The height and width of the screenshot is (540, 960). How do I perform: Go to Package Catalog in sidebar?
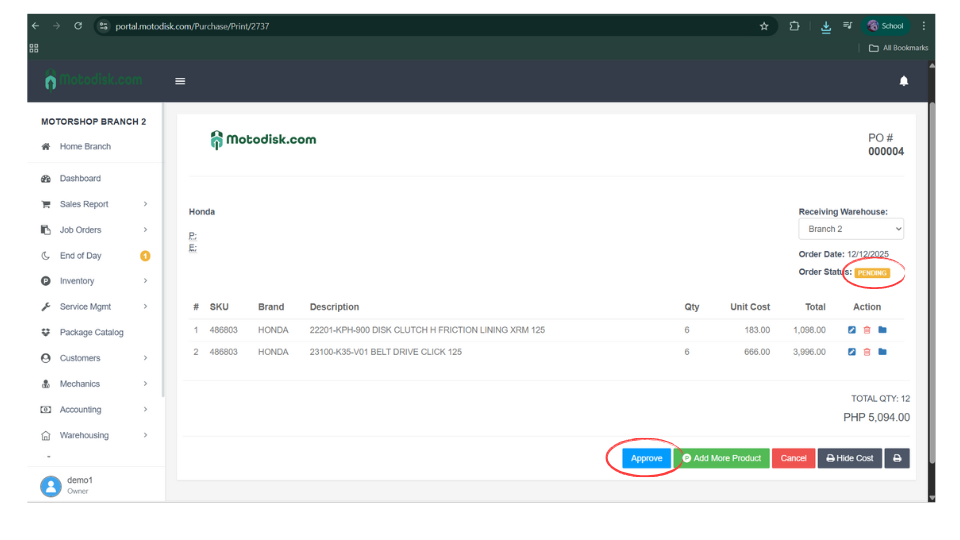(x=91, y=332)
